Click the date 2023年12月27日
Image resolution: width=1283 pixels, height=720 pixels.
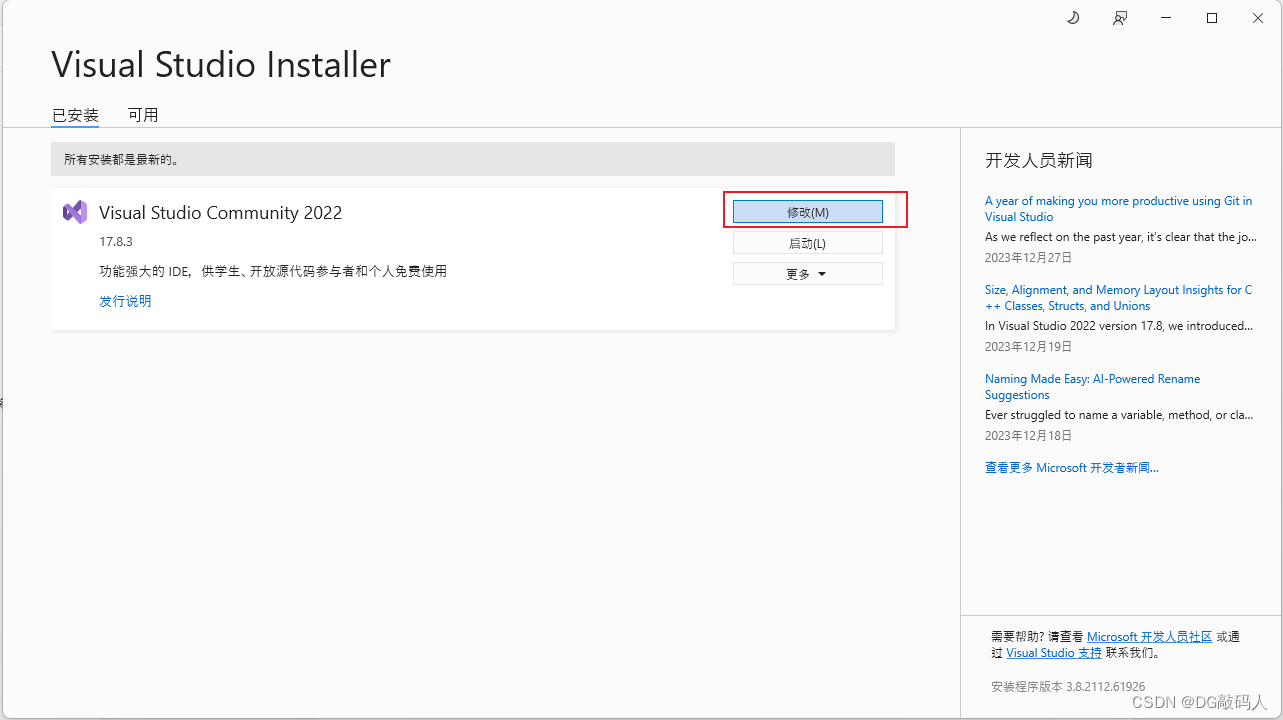click(x=1028, y=257)
